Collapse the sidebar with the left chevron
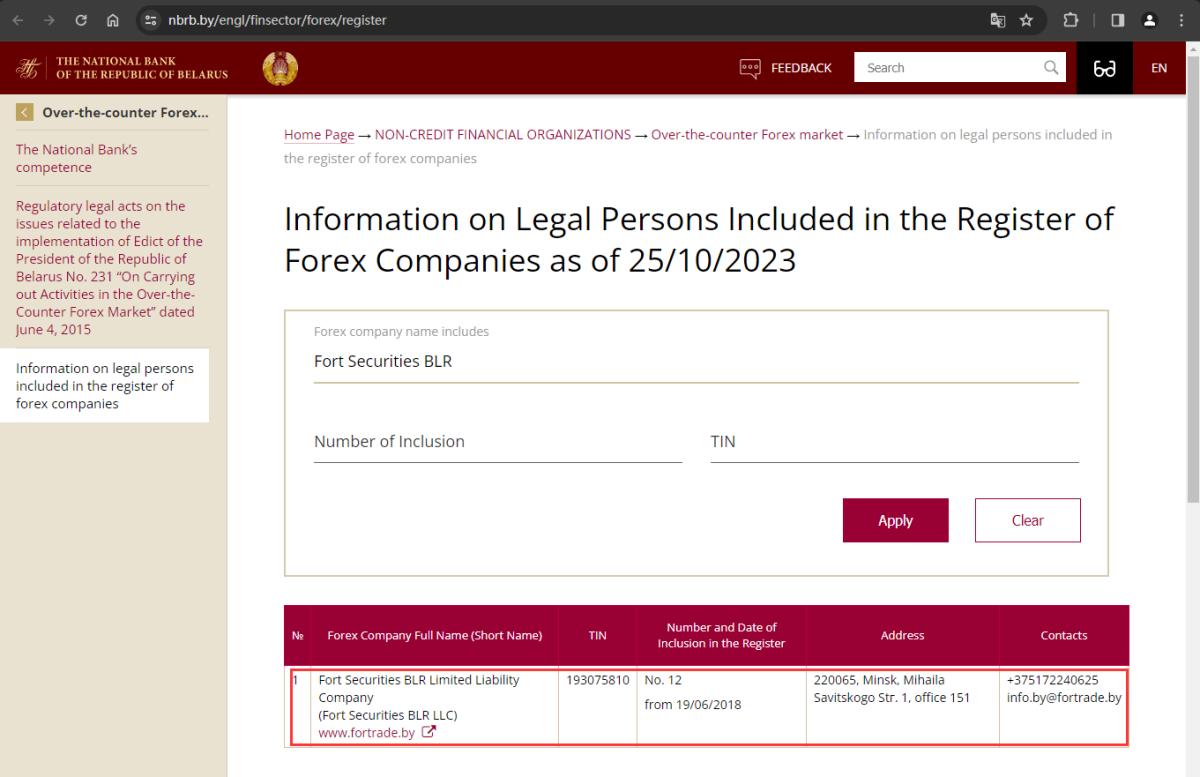1200x777 pixels. pos(24,112)
